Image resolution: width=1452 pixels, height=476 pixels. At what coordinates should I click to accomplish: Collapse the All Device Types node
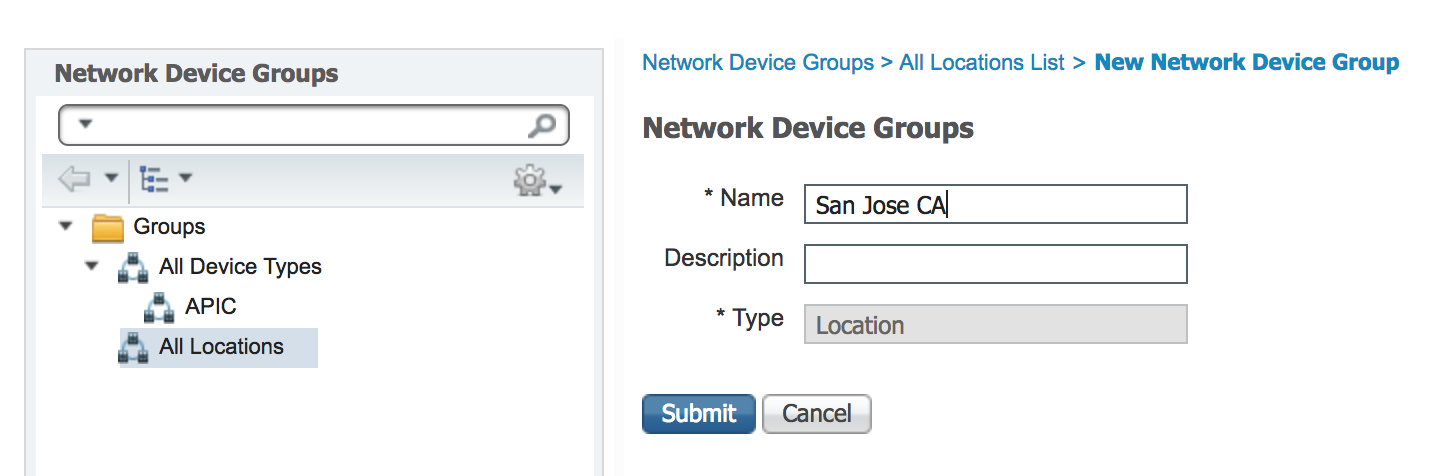pyautogui.click(x=92, y=267)
